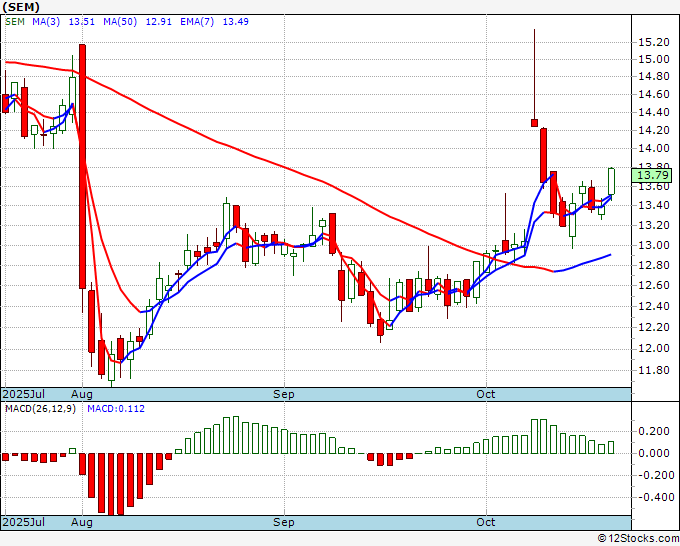Click the MACD(26,12,9) indicator label
Viewport: 680px width, 546px height.
[x=40, y=409]
